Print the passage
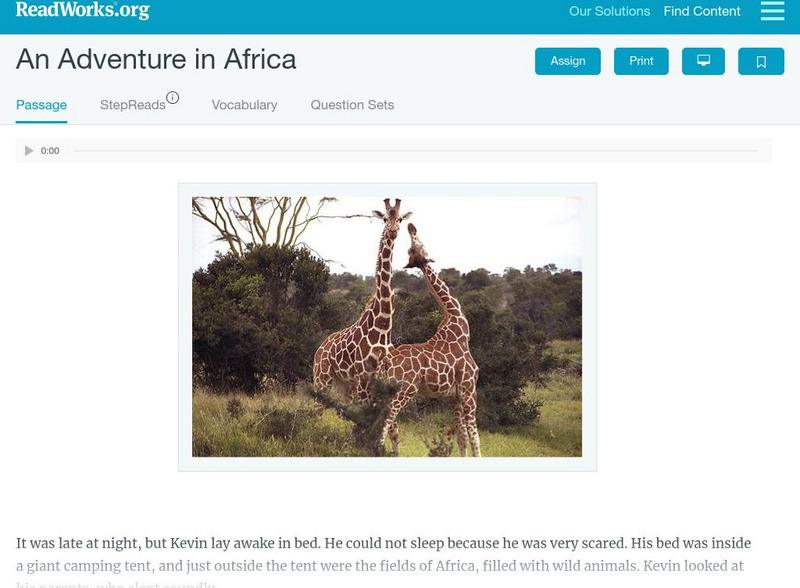This screenshot has height=588, width=800. 641,61
